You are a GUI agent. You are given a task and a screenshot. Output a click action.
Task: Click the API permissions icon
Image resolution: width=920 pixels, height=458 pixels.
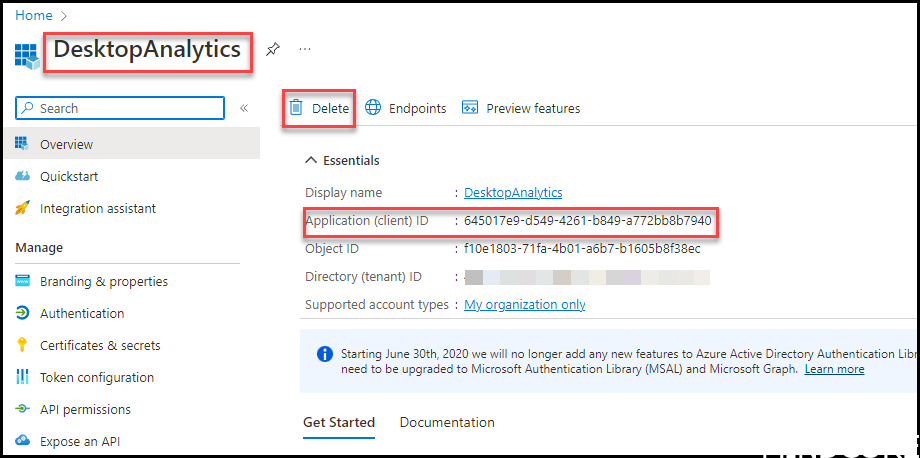pos(22,409)
